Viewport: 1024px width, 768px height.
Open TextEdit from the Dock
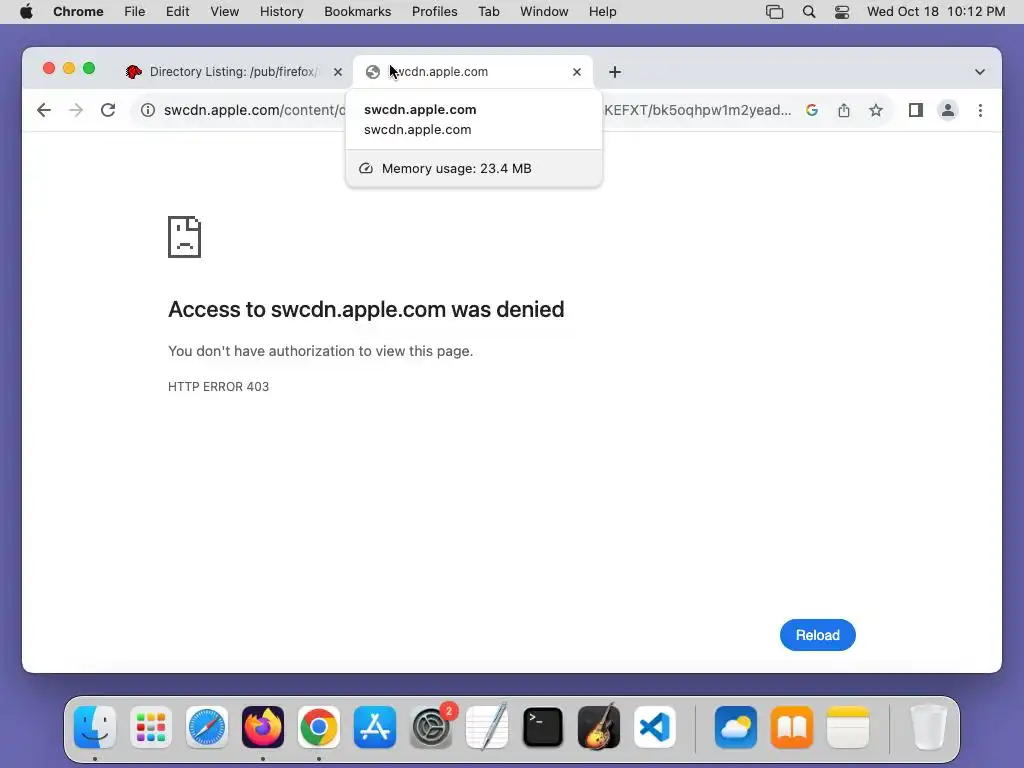487,727
